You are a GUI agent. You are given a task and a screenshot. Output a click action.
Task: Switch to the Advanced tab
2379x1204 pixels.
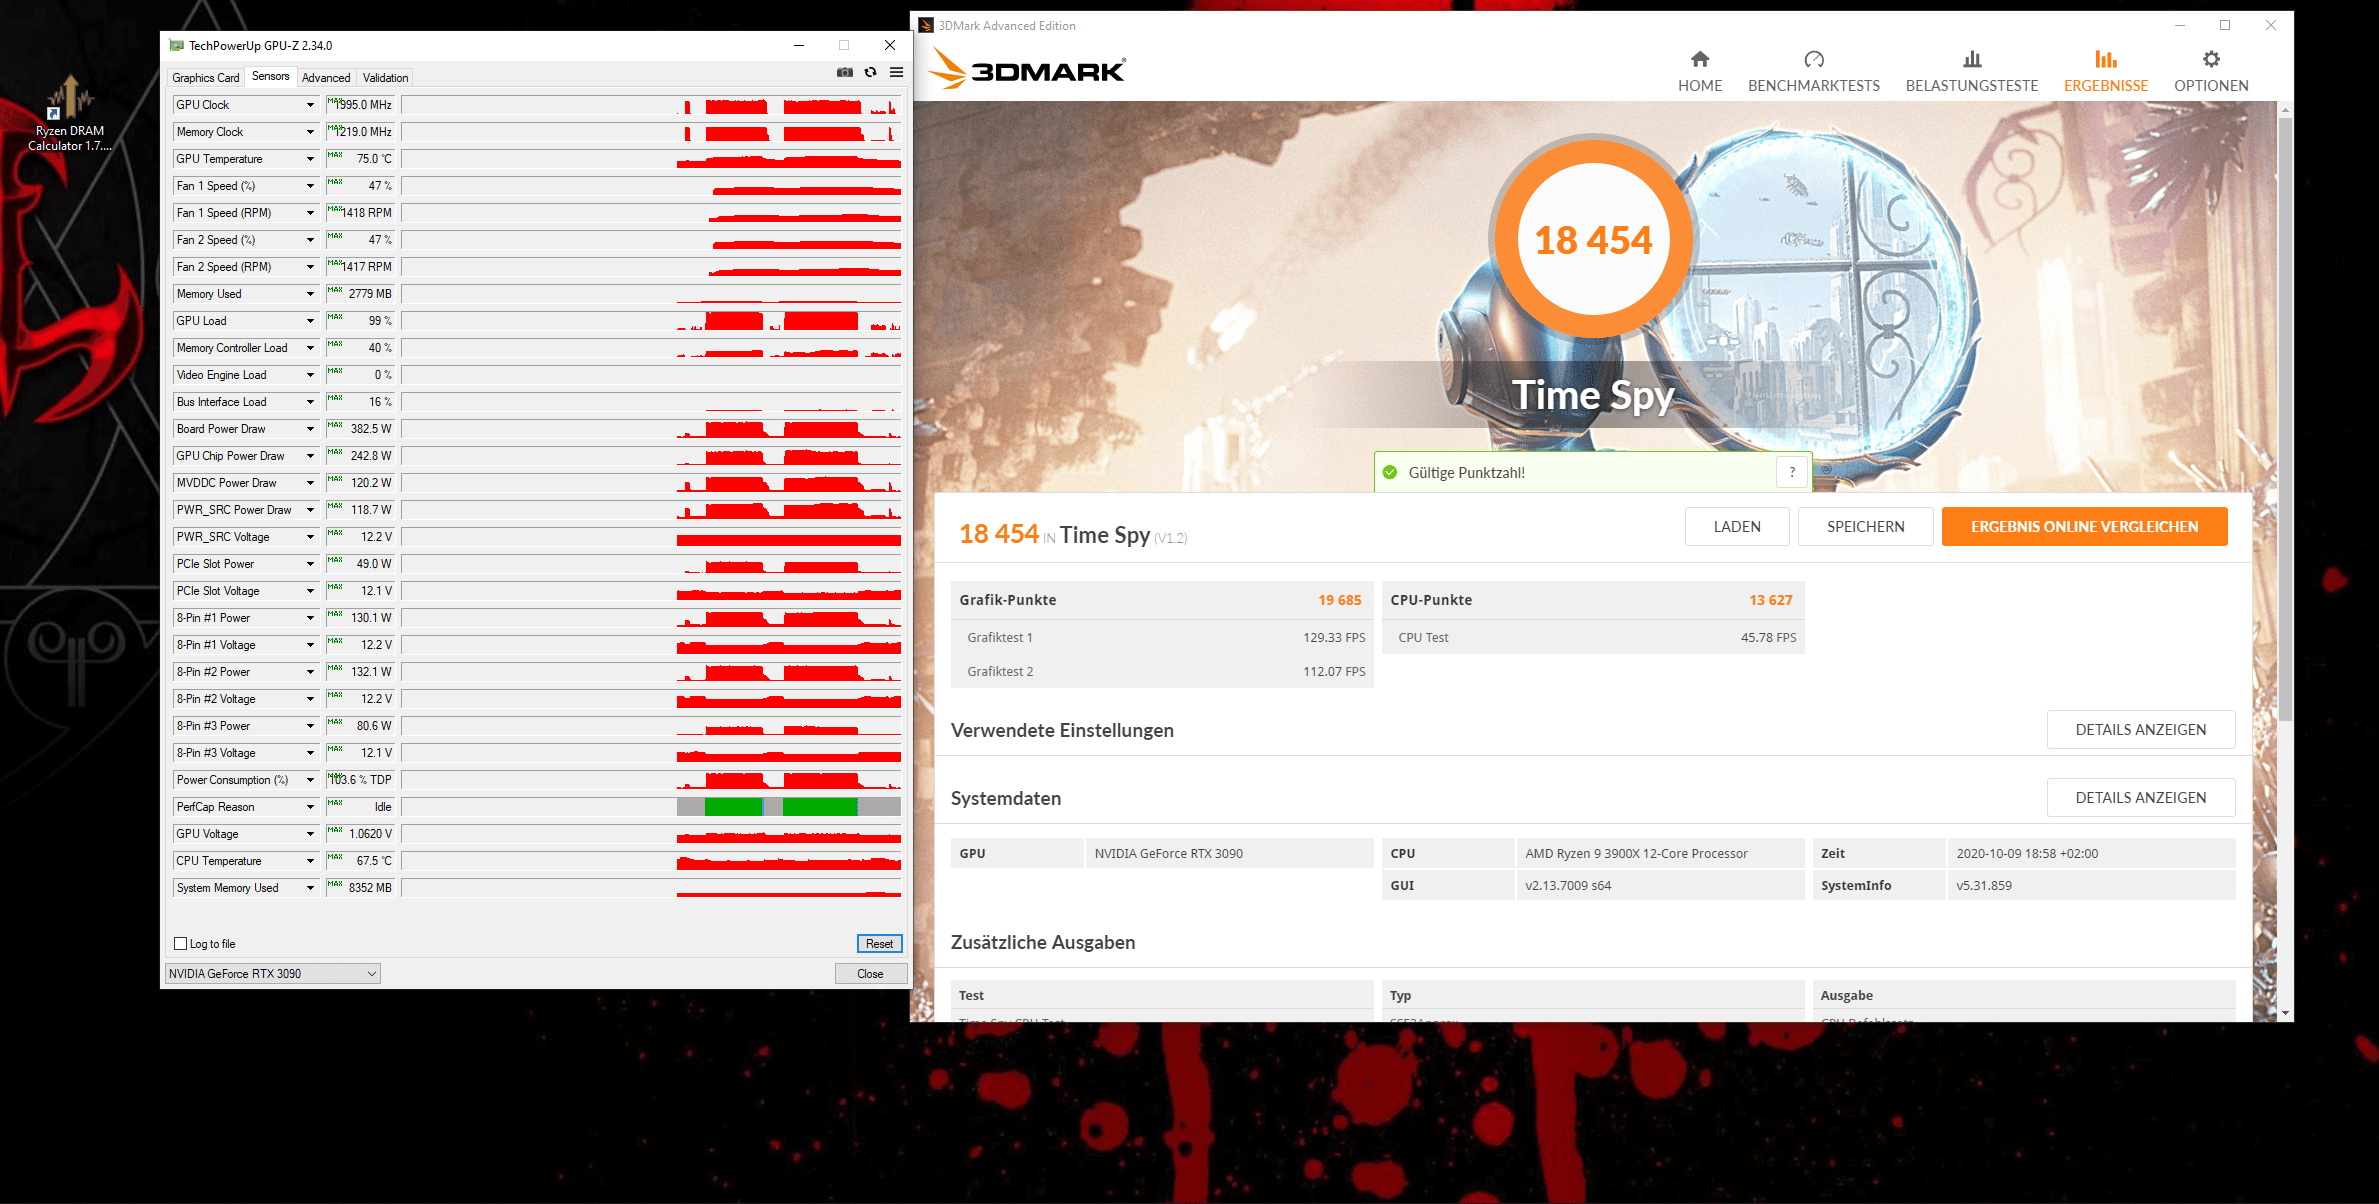[x=326, y=78]
